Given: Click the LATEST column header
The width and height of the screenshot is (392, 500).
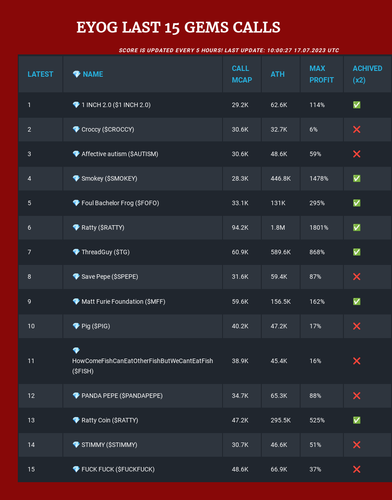Looking at the screenshot, I should click(40, 74).
